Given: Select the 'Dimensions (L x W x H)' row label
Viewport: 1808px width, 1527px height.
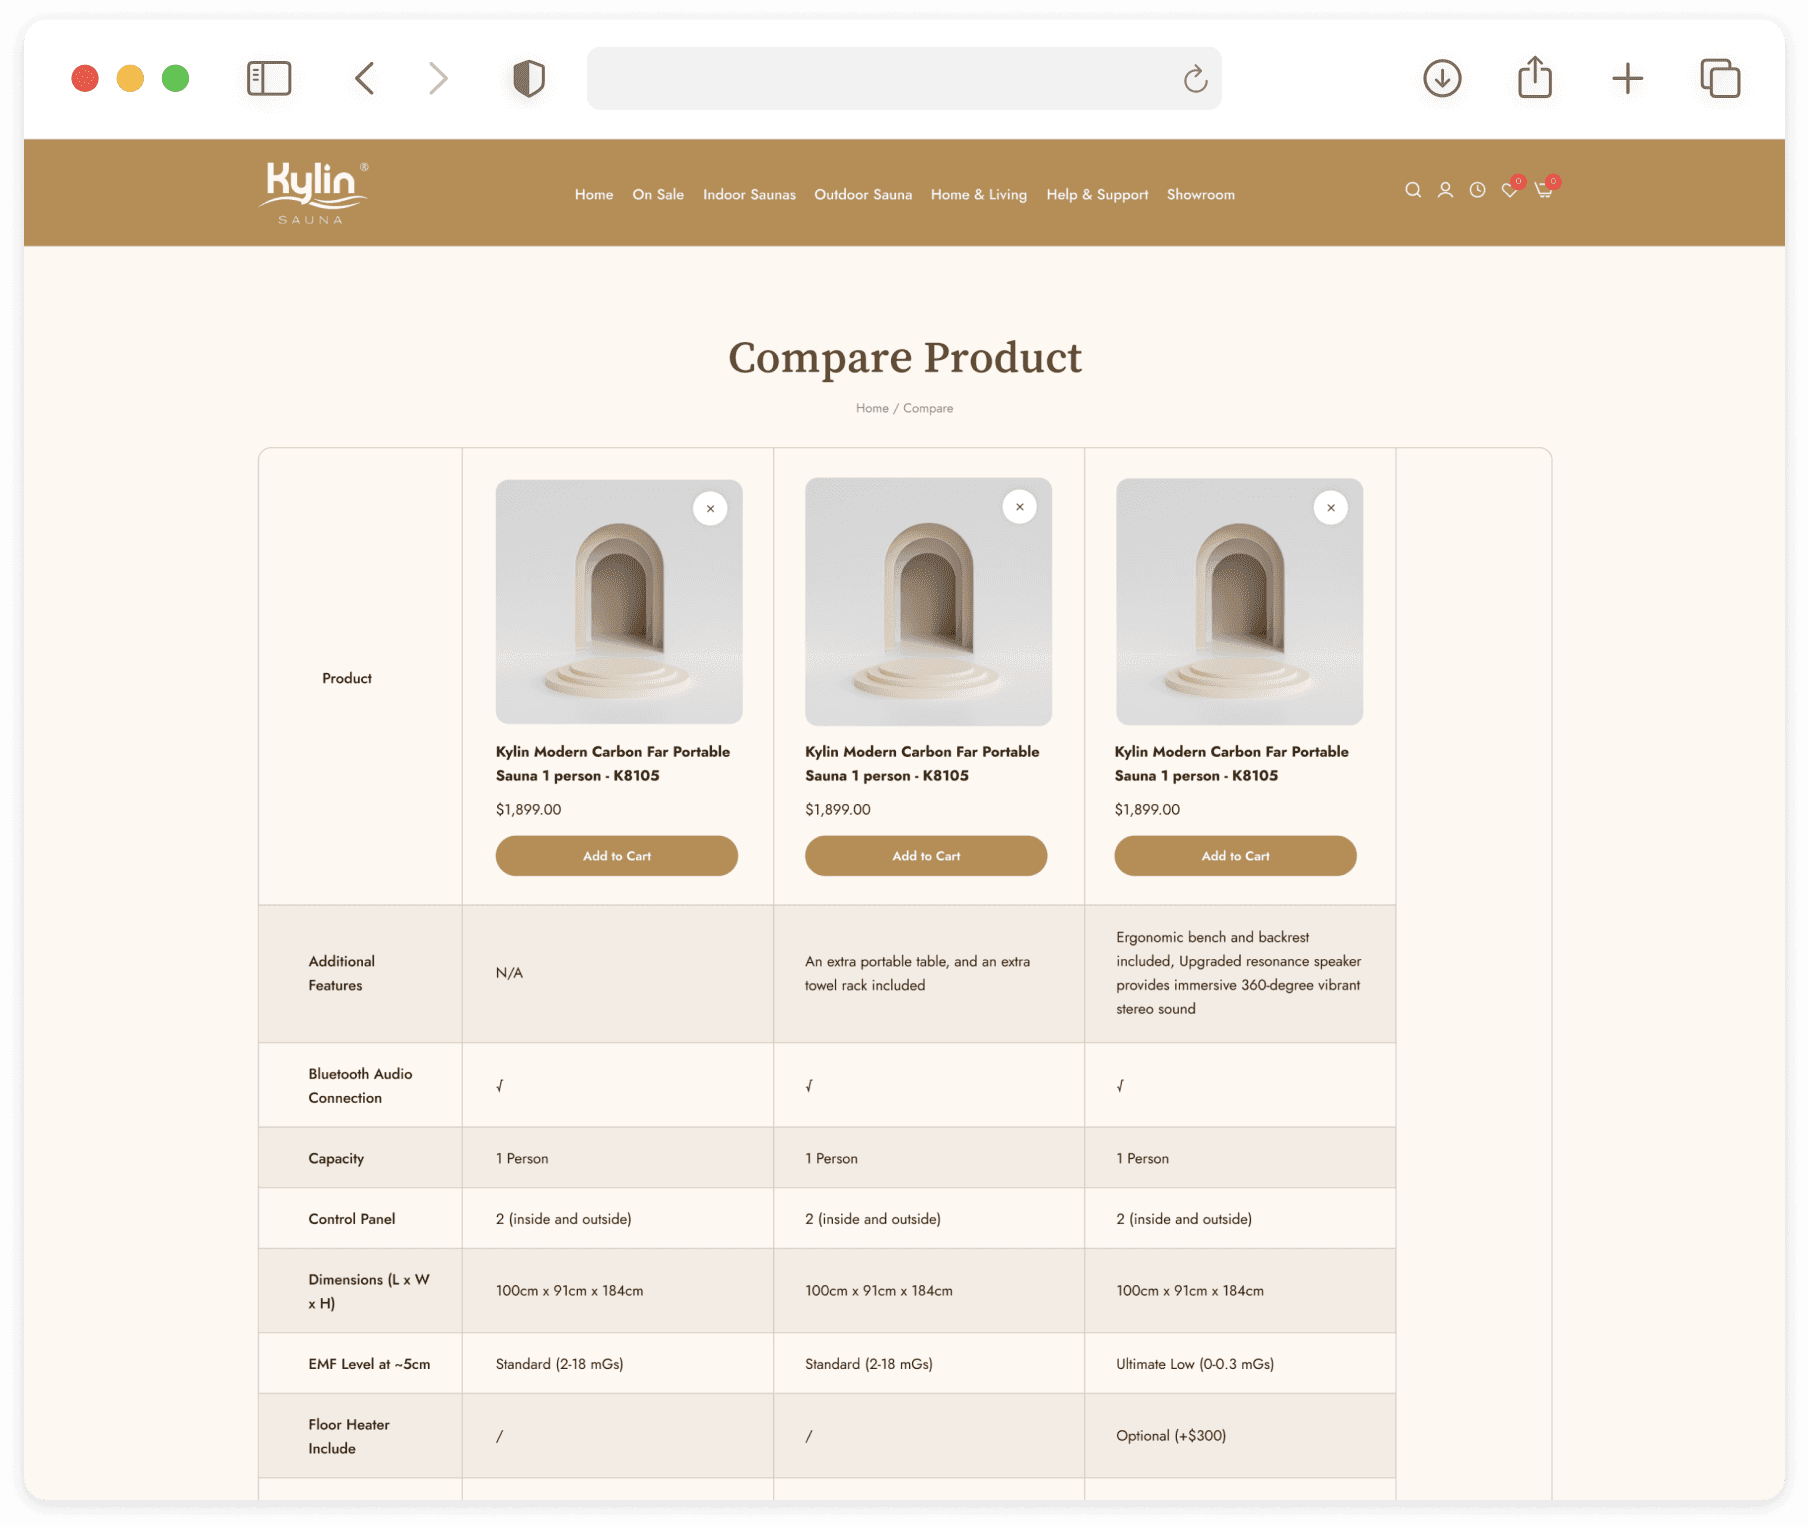Looking at the screenshot, I should click(x=369, y=1291).
